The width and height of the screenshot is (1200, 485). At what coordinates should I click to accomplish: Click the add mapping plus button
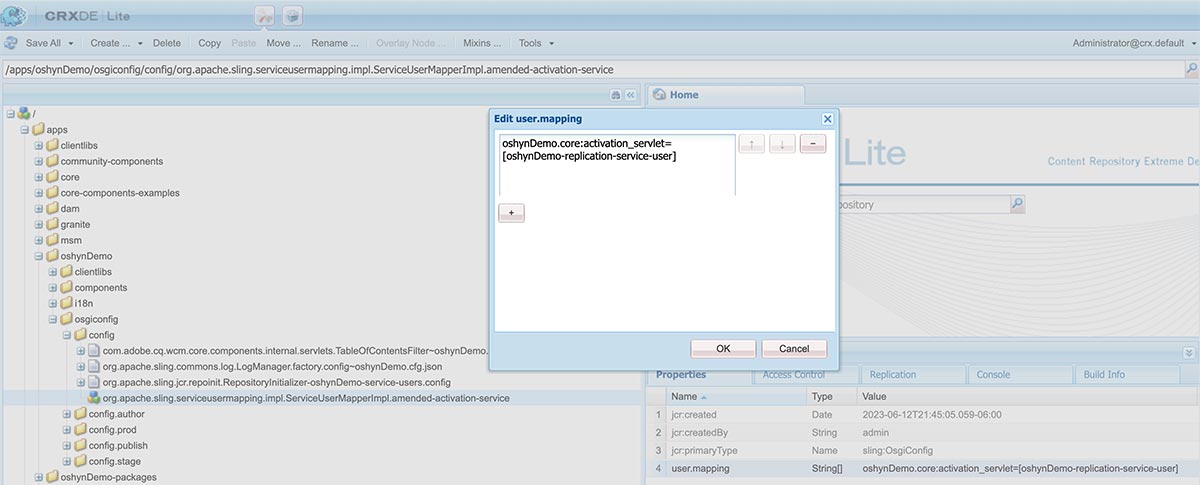pos(511,213)
